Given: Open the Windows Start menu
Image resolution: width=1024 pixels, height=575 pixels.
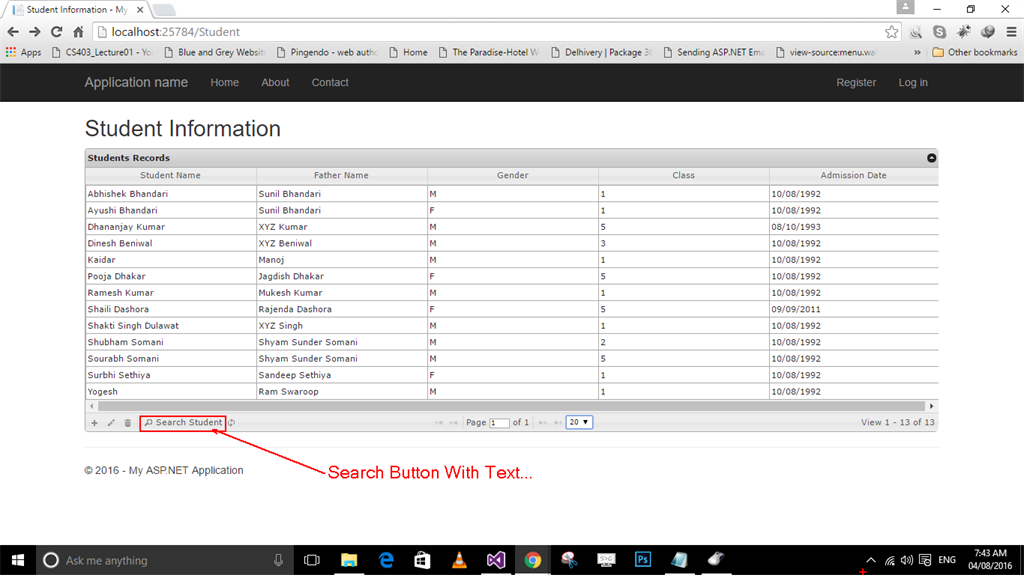Looking at the screenshot, I should click(x=18, y=560).
